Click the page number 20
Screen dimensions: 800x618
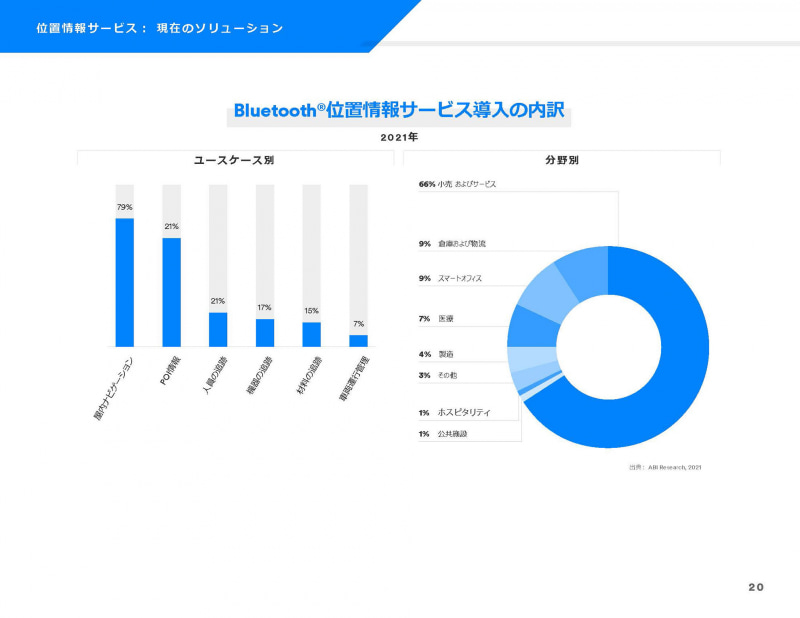tap(756, 587)
